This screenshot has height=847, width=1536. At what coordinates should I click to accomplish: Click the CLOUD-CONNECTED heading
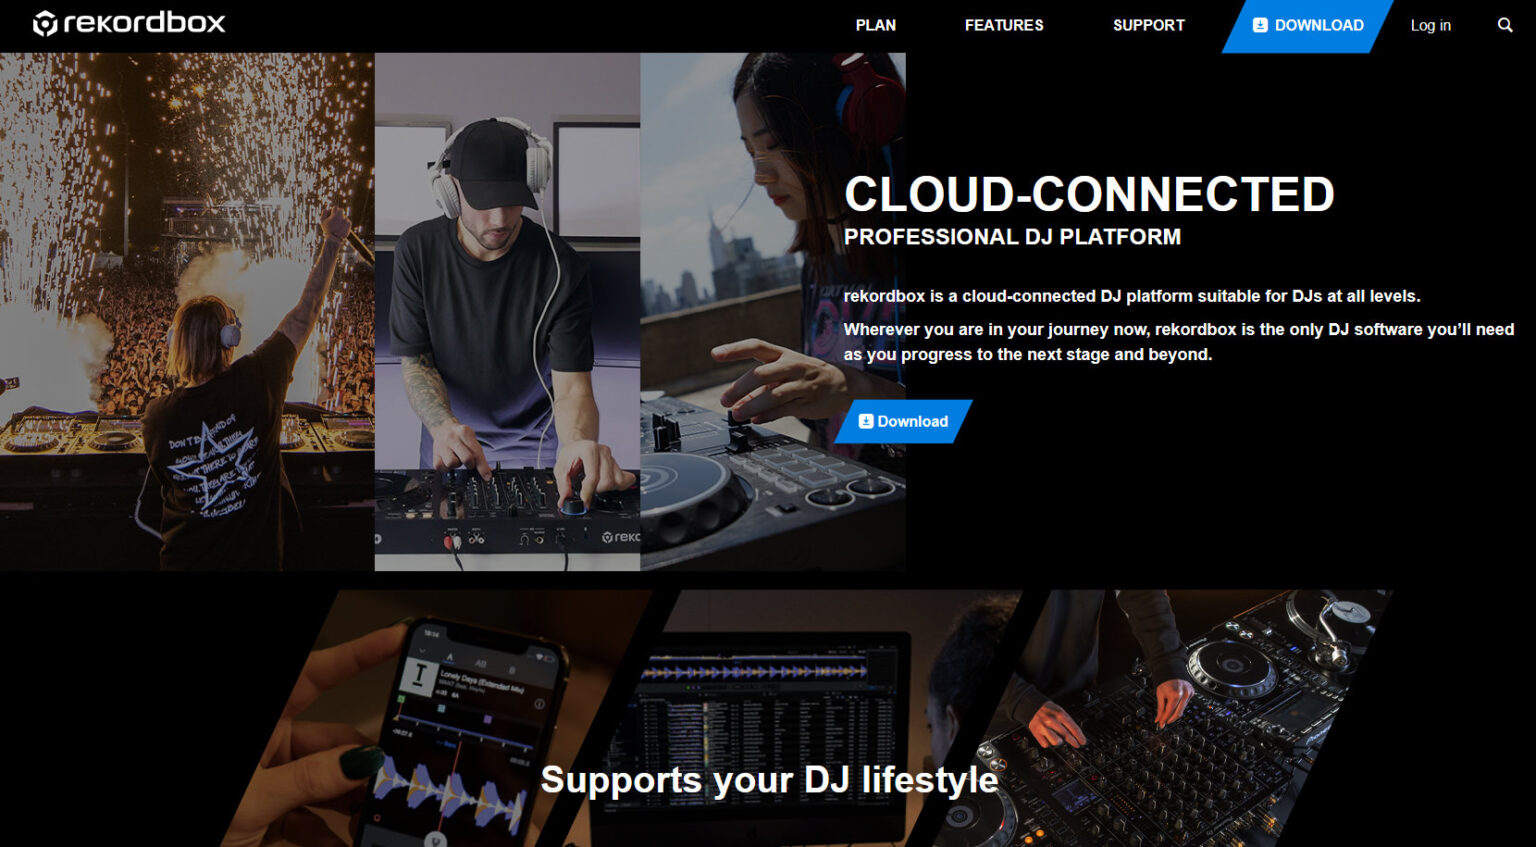pyautogui.click(x=1089, y=195)
